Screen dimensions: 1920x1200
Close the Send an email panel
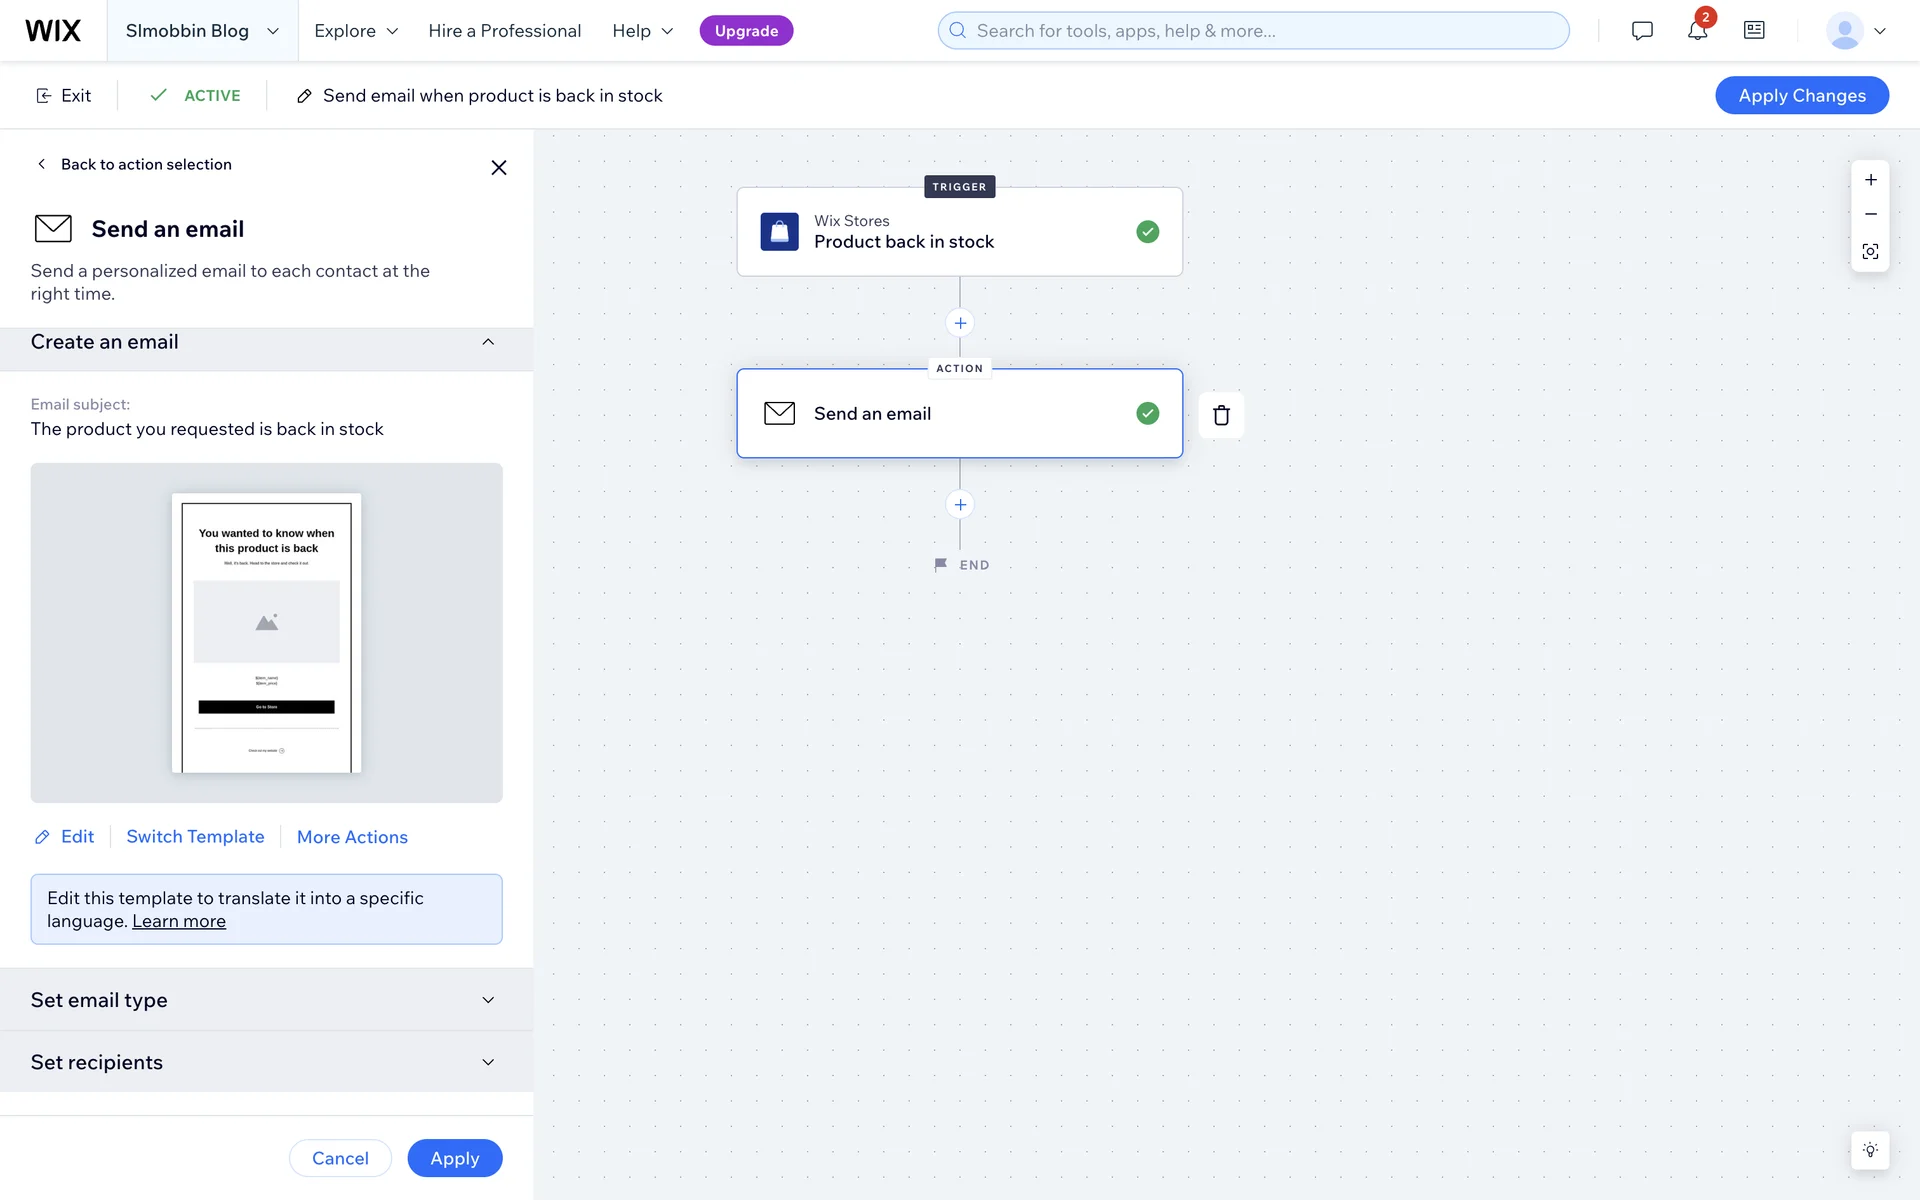click(498, 168)
